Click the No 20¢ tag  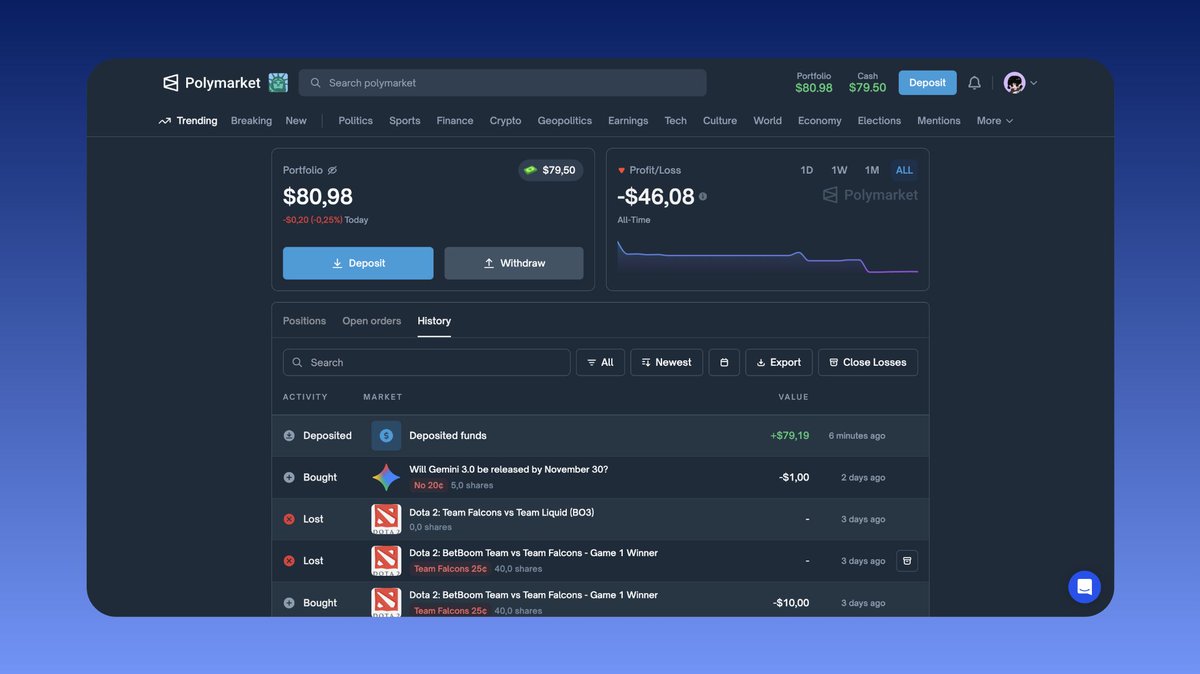tap(428, 485)
